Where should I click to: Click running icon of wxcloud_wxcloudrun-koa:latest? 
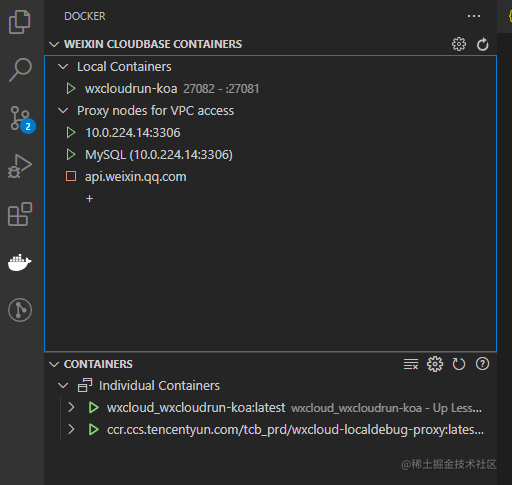tap(94, 408)
